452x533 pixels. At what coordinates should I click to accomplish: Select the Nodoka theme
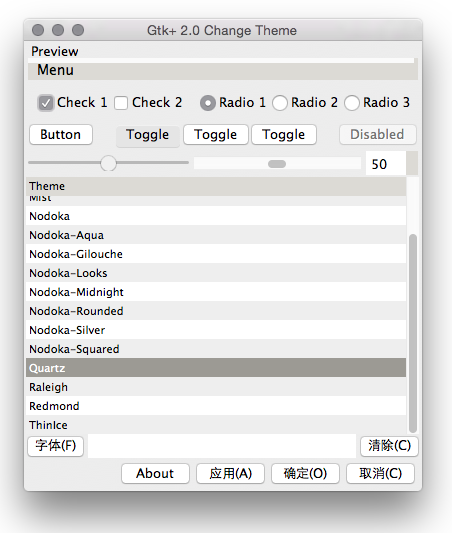[x=216, y=216]
